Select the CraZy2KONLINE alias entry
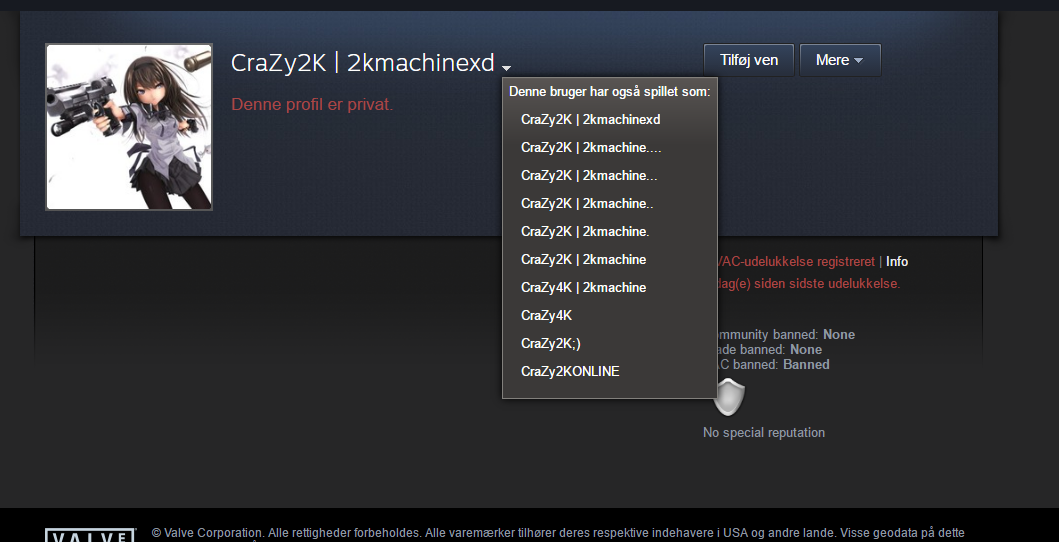The width and height of the screenshot is (1059, 542). pyautogui.click(x=570, y=371)
